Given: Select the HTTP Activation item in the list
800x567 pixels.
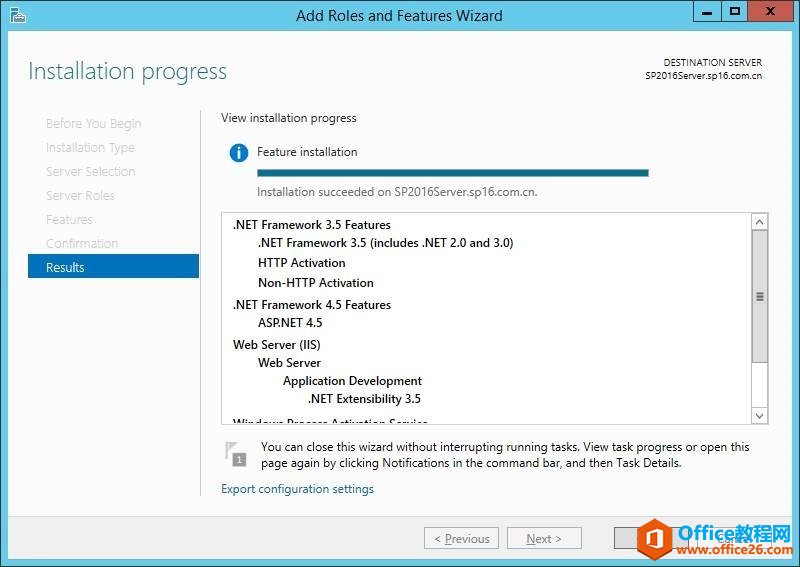Looking at the screenshot, I should (x=302, y=263).
